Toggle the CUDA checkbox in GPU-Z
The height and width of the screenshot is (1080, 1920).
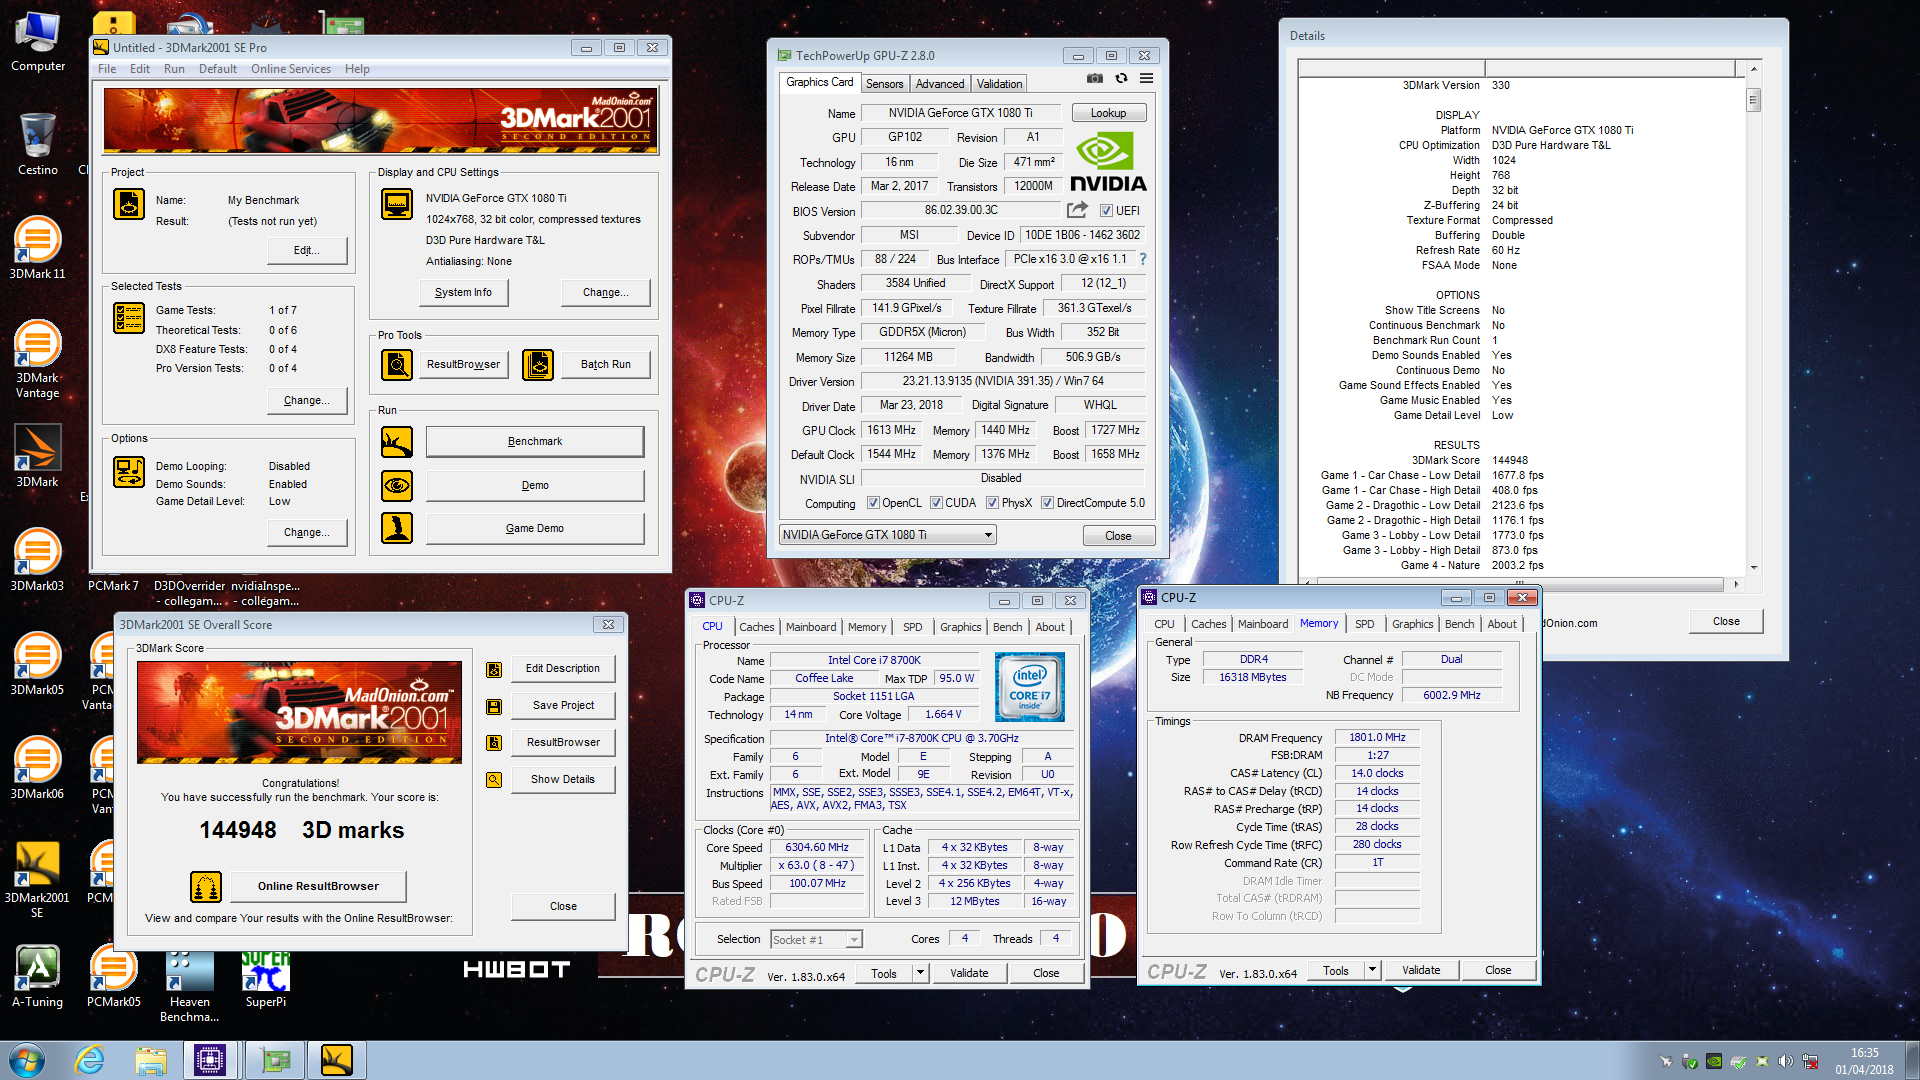tap(936, 503)
